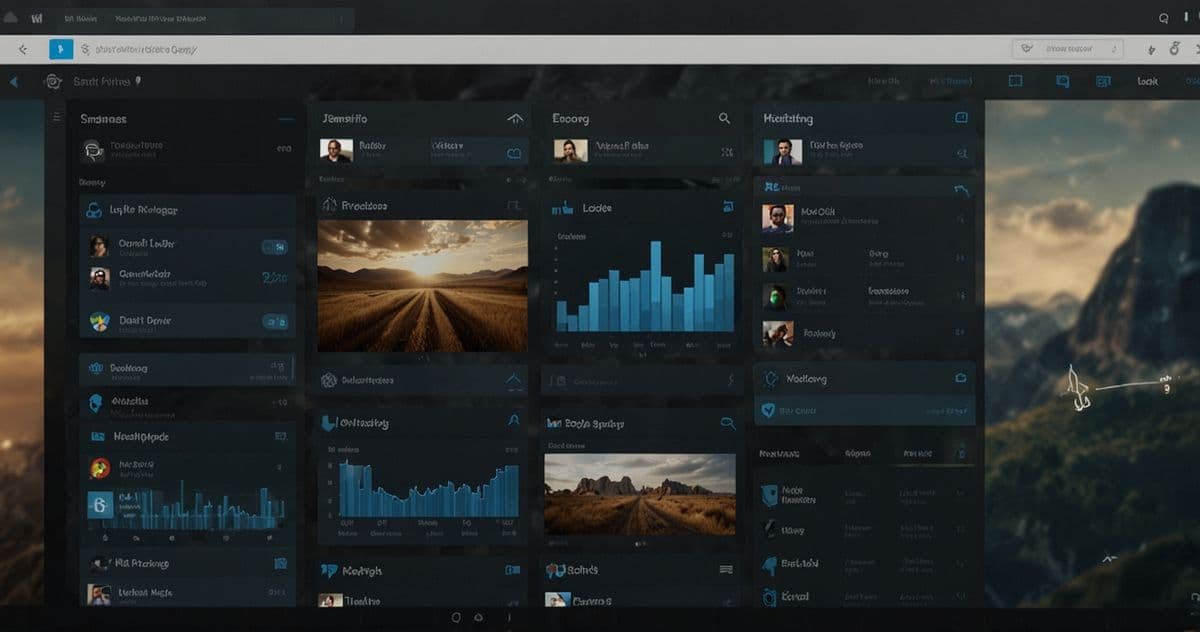Screen dimensions: 1200x632
Task: Click the hamburger icon left of the first panel
Action: click(56, 117)
